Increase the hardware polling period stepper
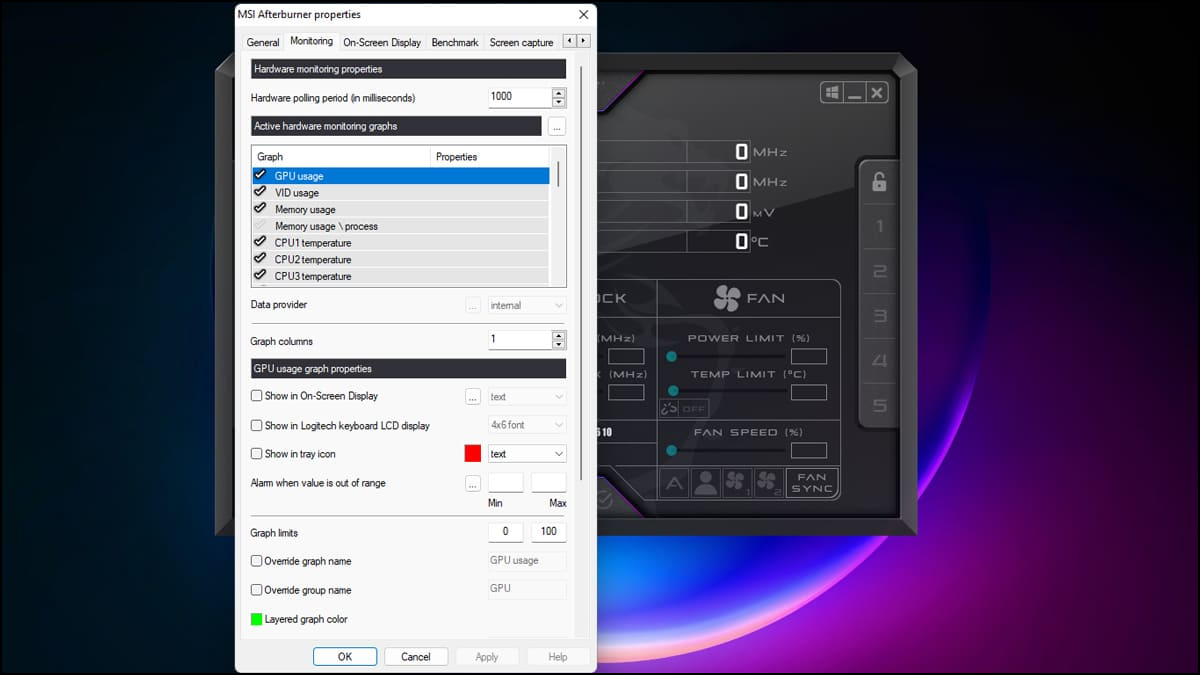 click(x=559, y=92)
